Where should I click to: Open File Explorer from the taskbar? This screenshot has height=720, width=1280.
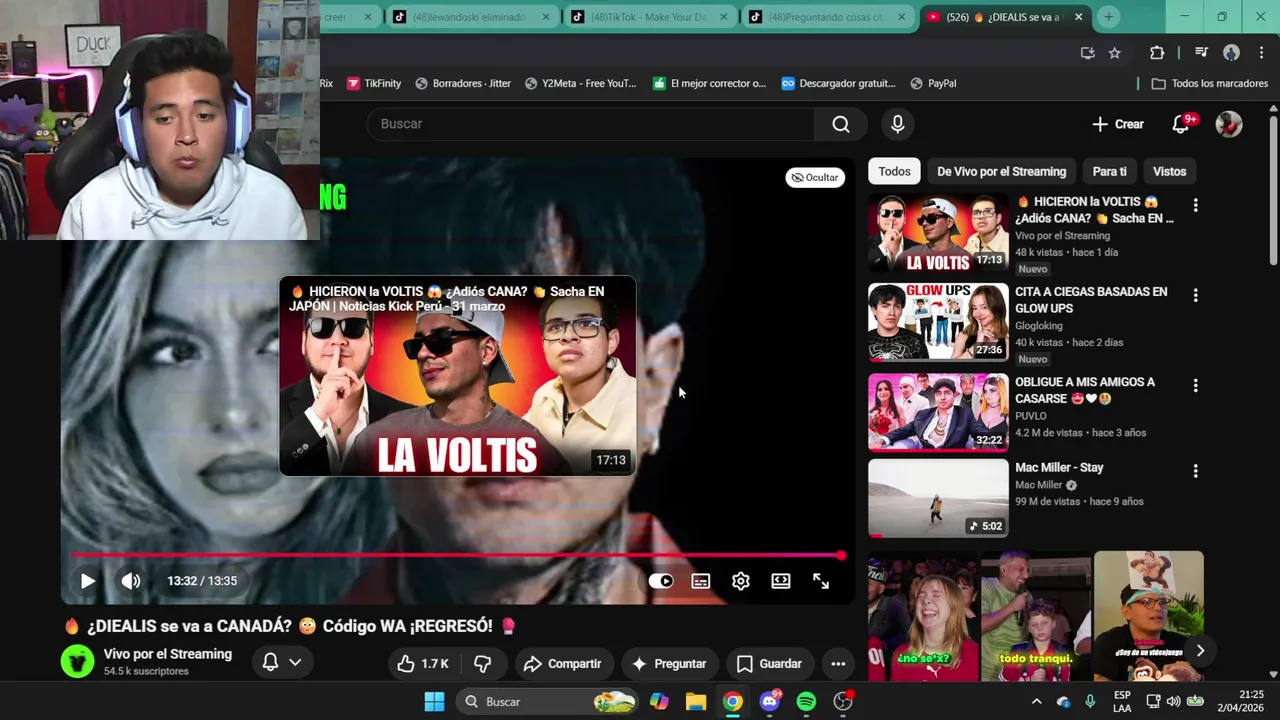pyautogui.click(x=696, y=702)
